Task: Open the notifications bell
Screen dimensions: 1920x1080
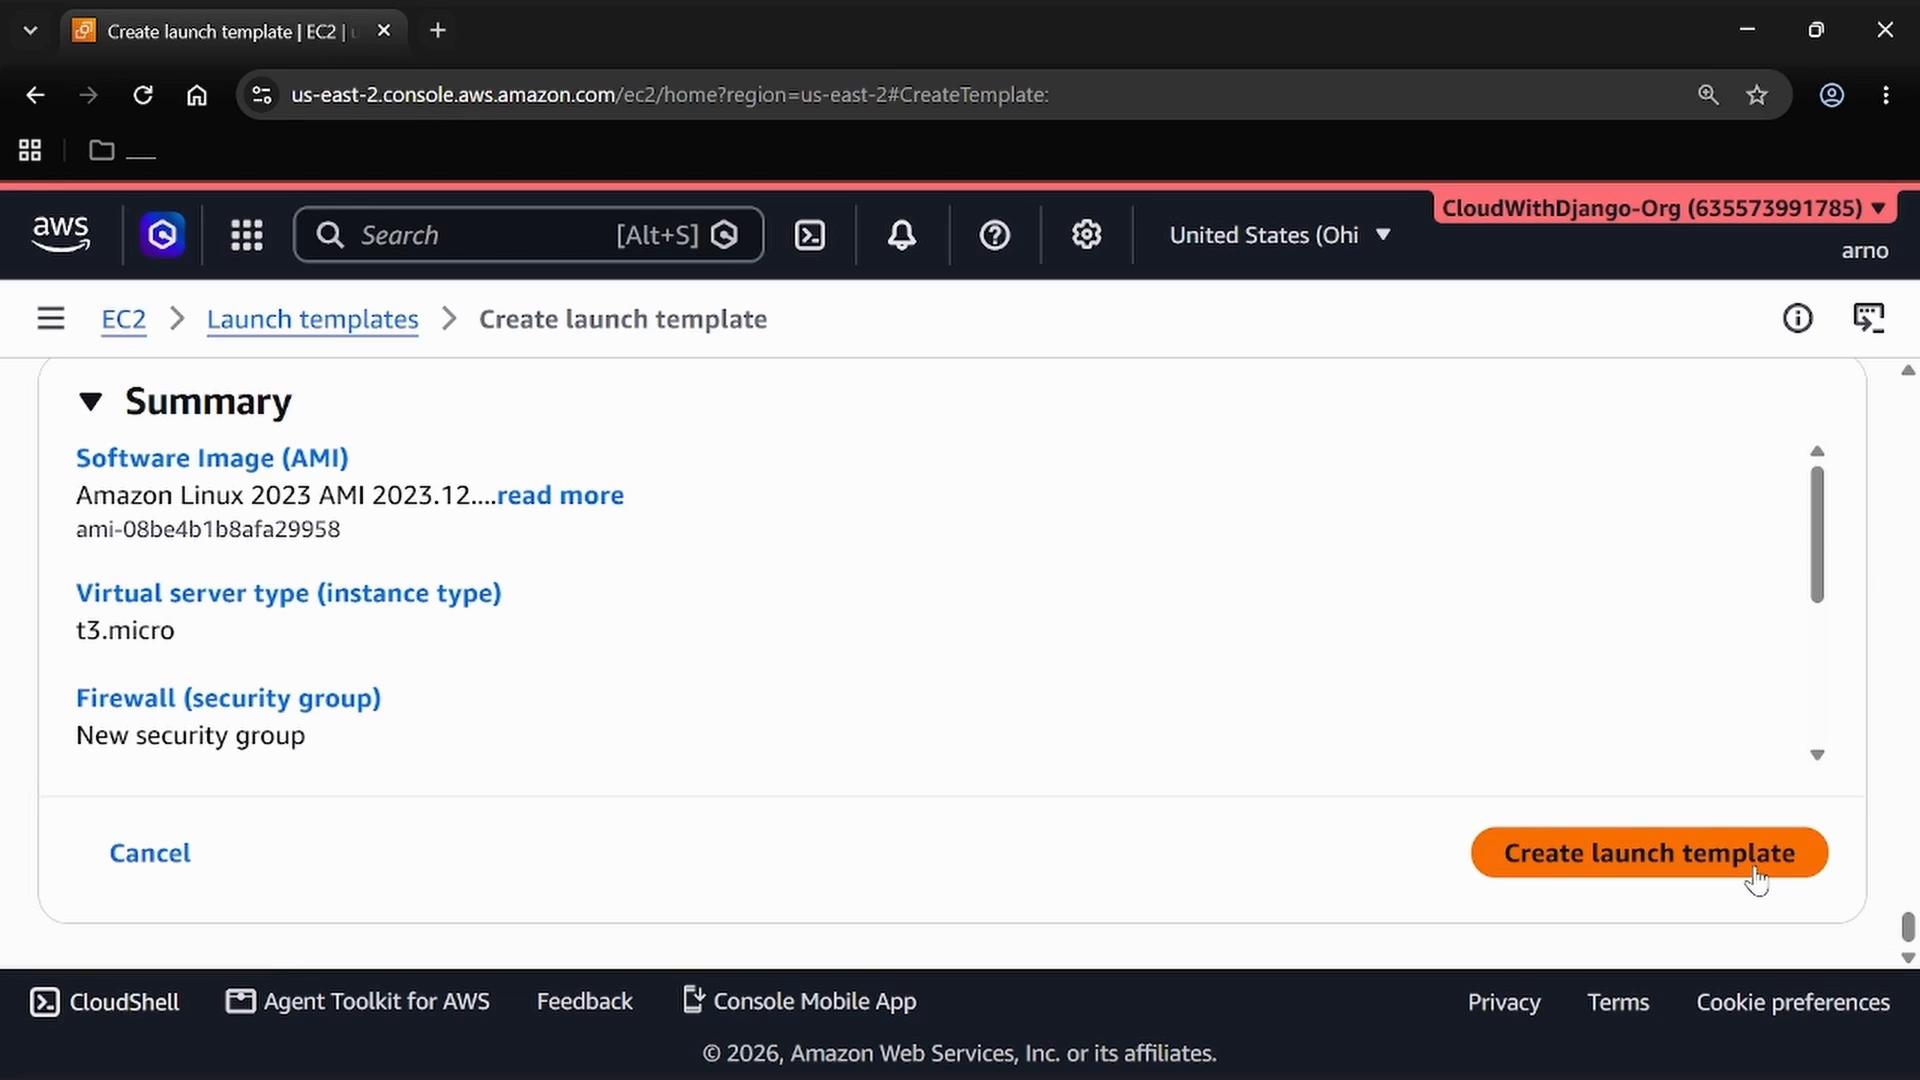Action: 902,235
